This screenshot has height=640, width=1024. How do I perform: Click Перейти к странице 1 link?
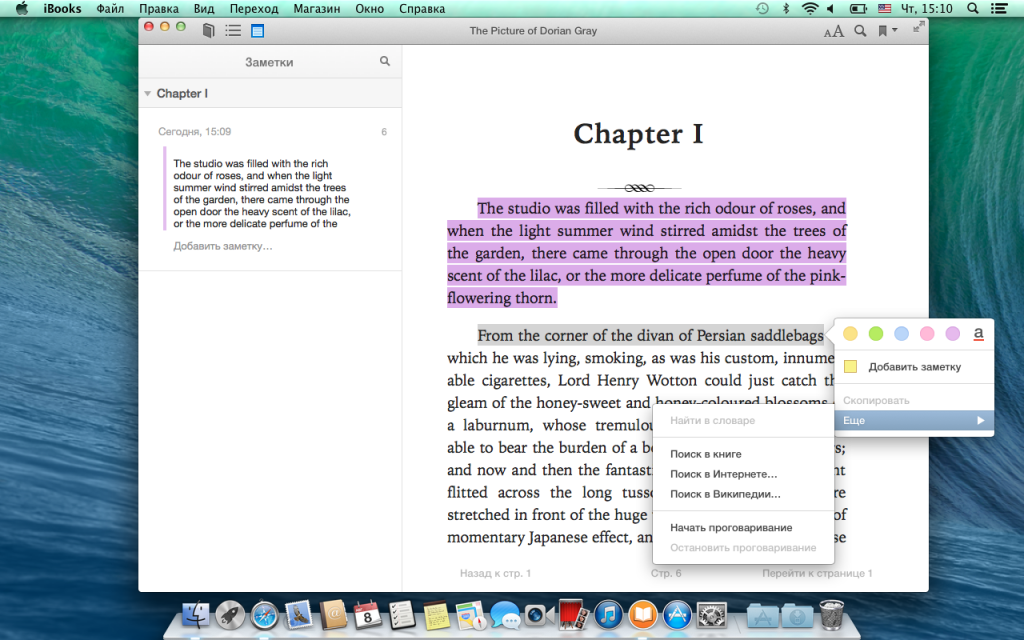coord(817,573)
